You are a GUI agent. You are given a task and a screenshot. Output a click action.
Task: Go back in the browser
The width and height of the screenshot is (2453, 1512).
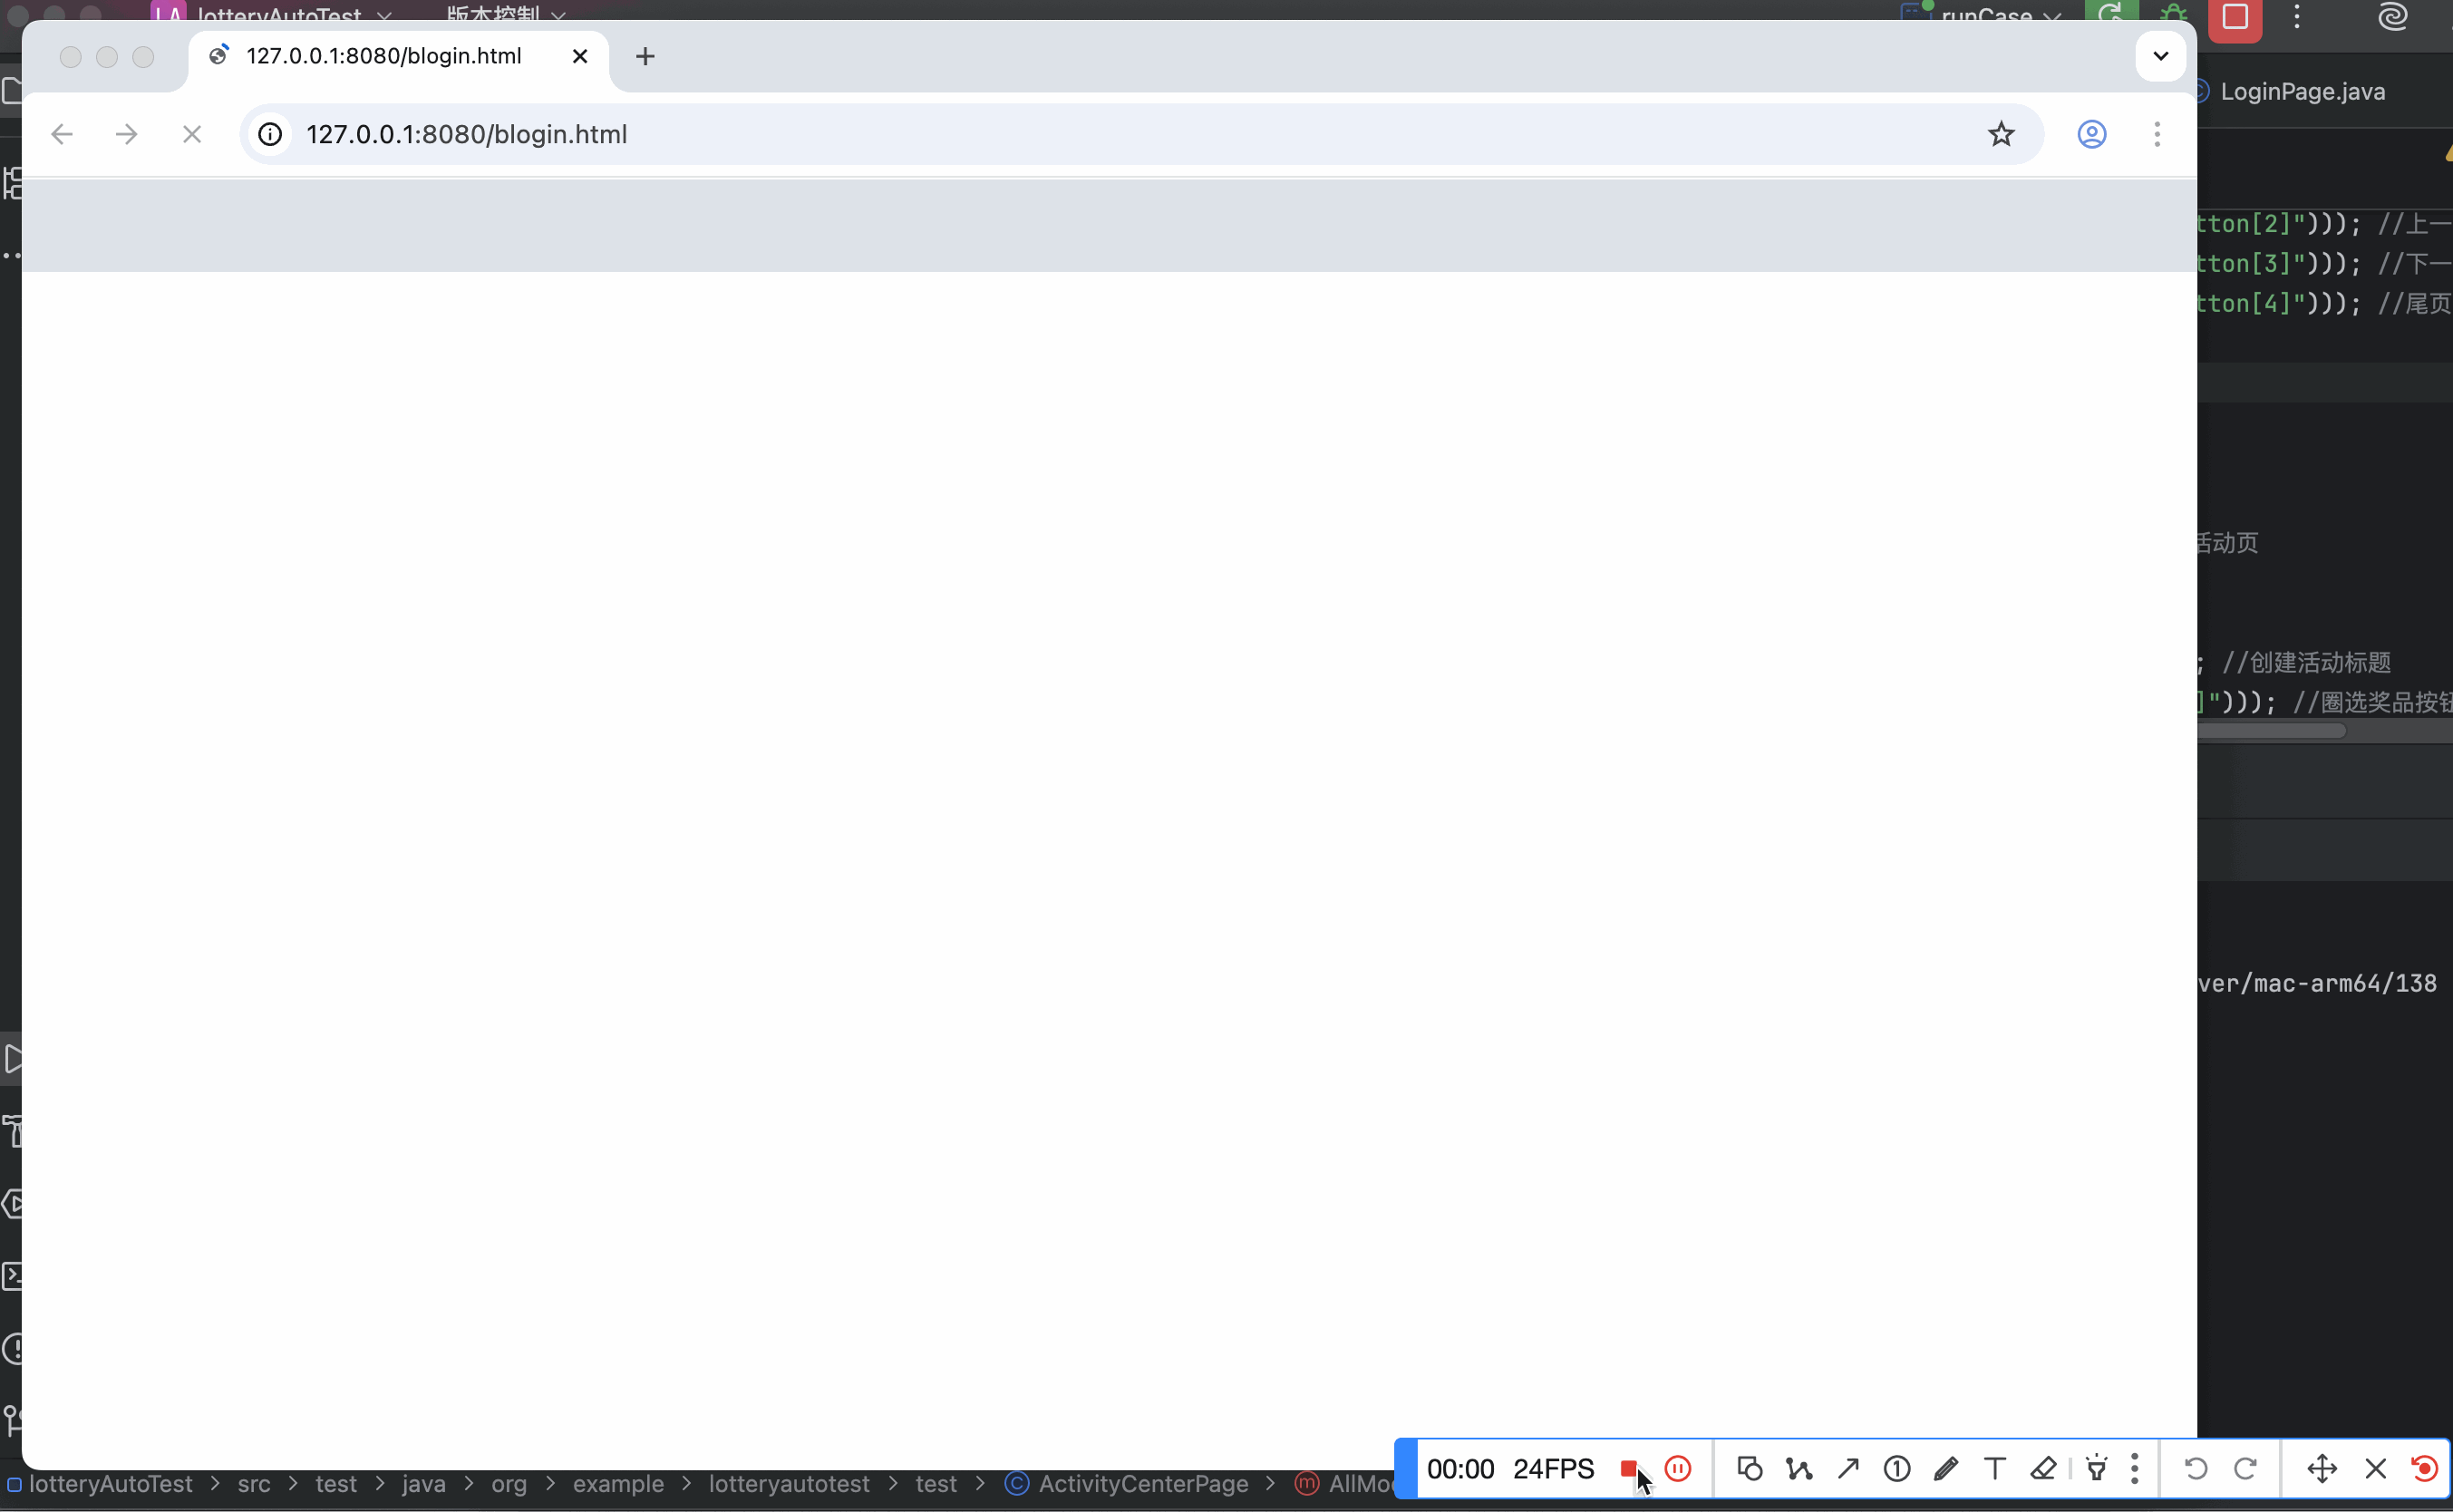tap(62, 134)
